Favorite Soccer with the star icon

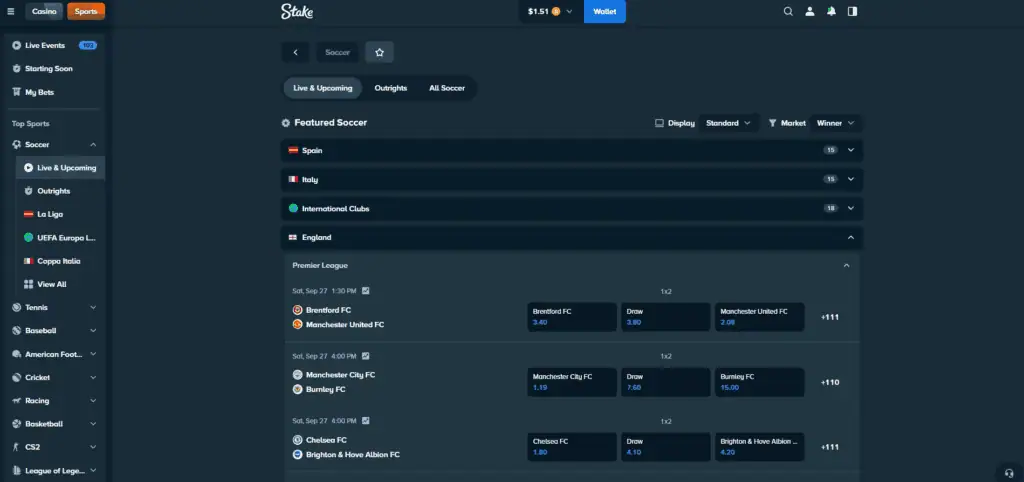379,52
